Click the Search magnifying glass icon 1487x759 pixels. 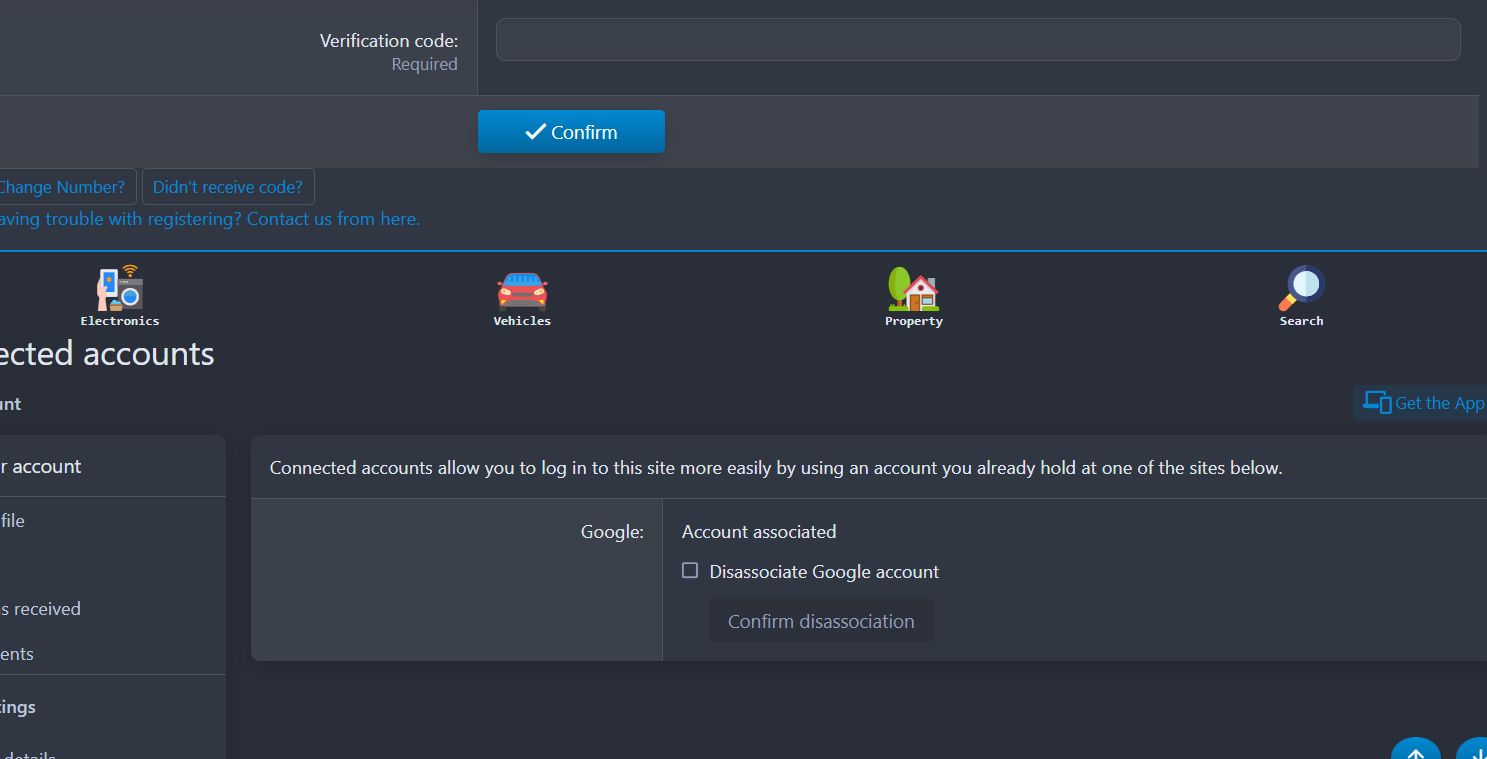click(1301, 288)
